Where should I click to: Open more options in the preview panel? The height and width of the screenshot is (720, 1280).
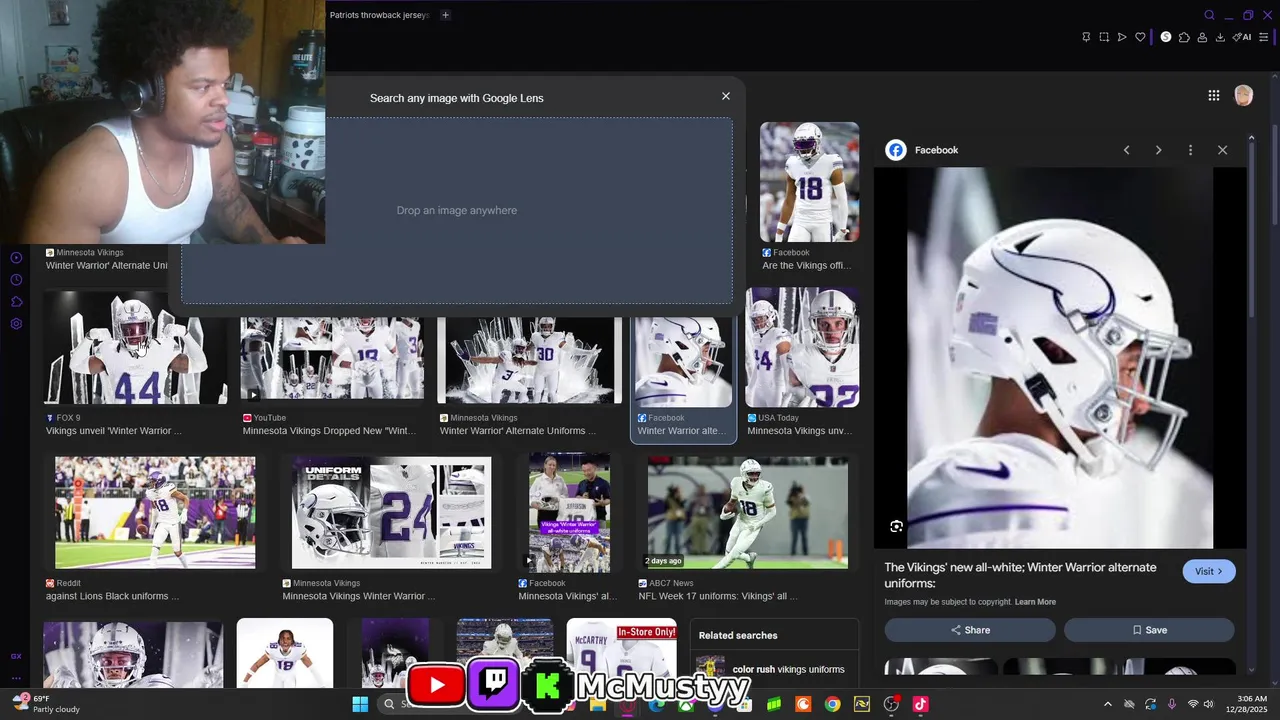coord(1190,150)
